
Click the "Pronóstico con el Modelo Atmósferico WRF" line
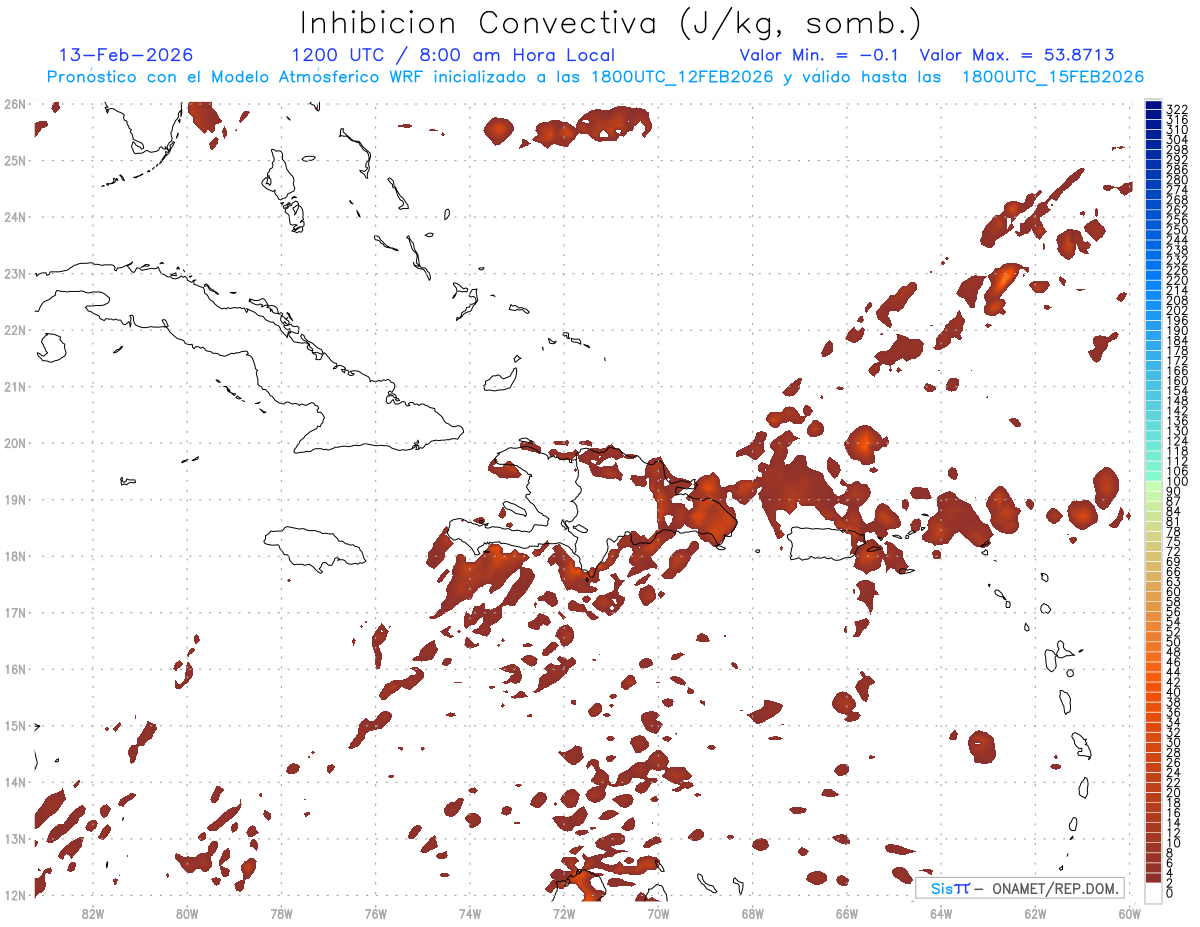pos(595,77)
